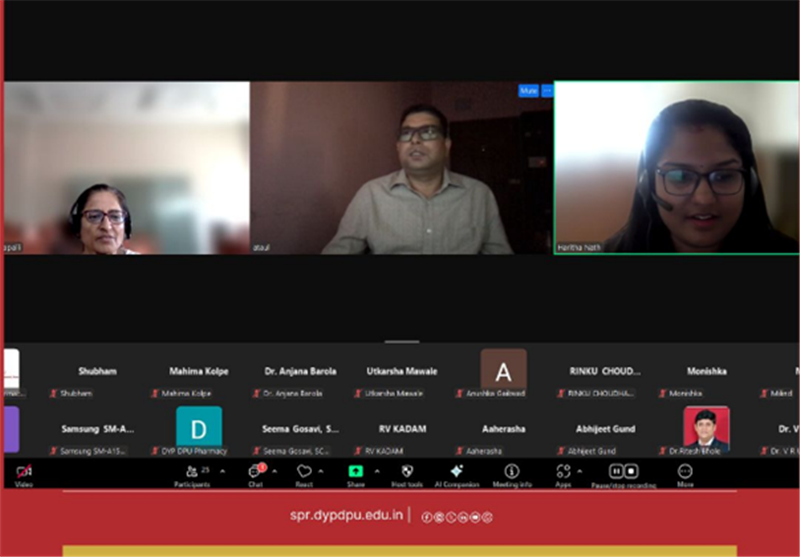Open the More options menu
800x557 pixels.
coord(685,471)
